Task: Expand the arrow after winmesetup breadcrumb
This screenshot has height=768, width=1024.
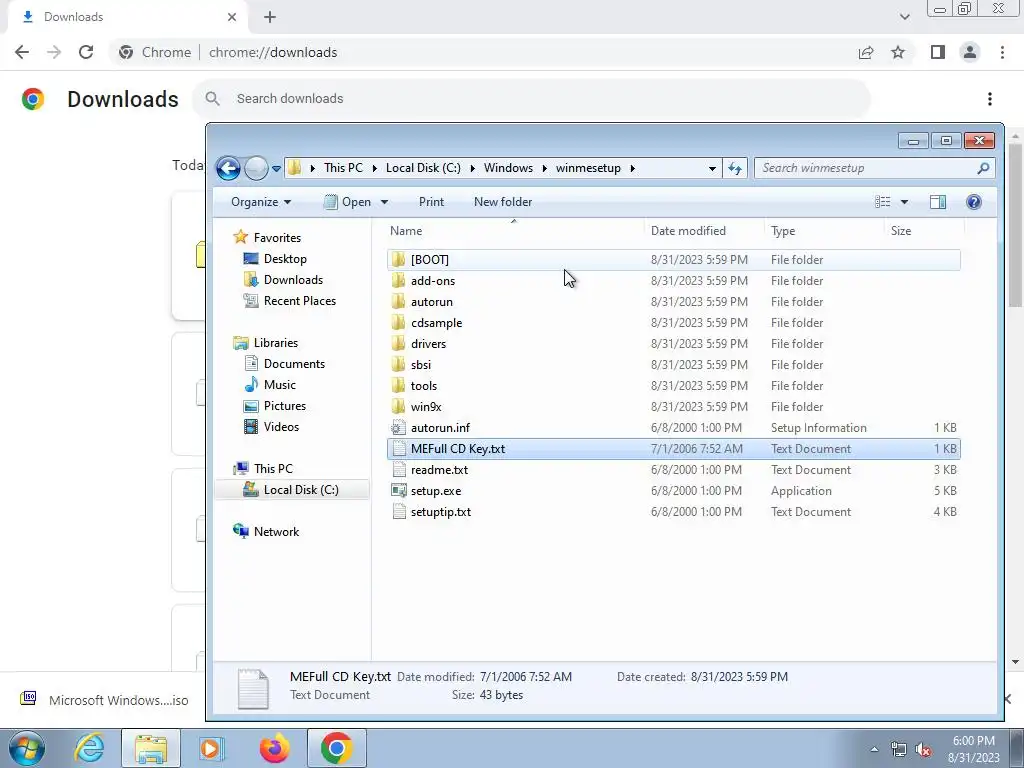Action: 632,168
